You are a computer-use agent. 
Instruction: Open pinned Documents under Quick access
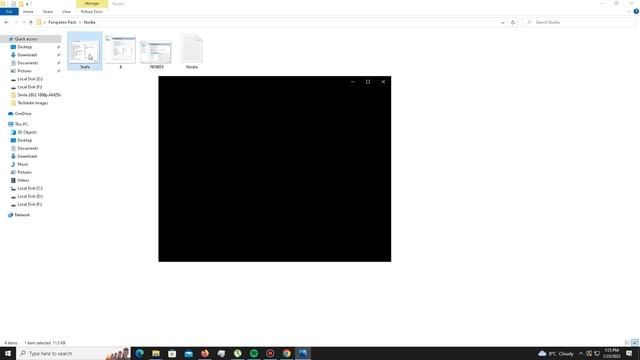click(x=27, y=63)
